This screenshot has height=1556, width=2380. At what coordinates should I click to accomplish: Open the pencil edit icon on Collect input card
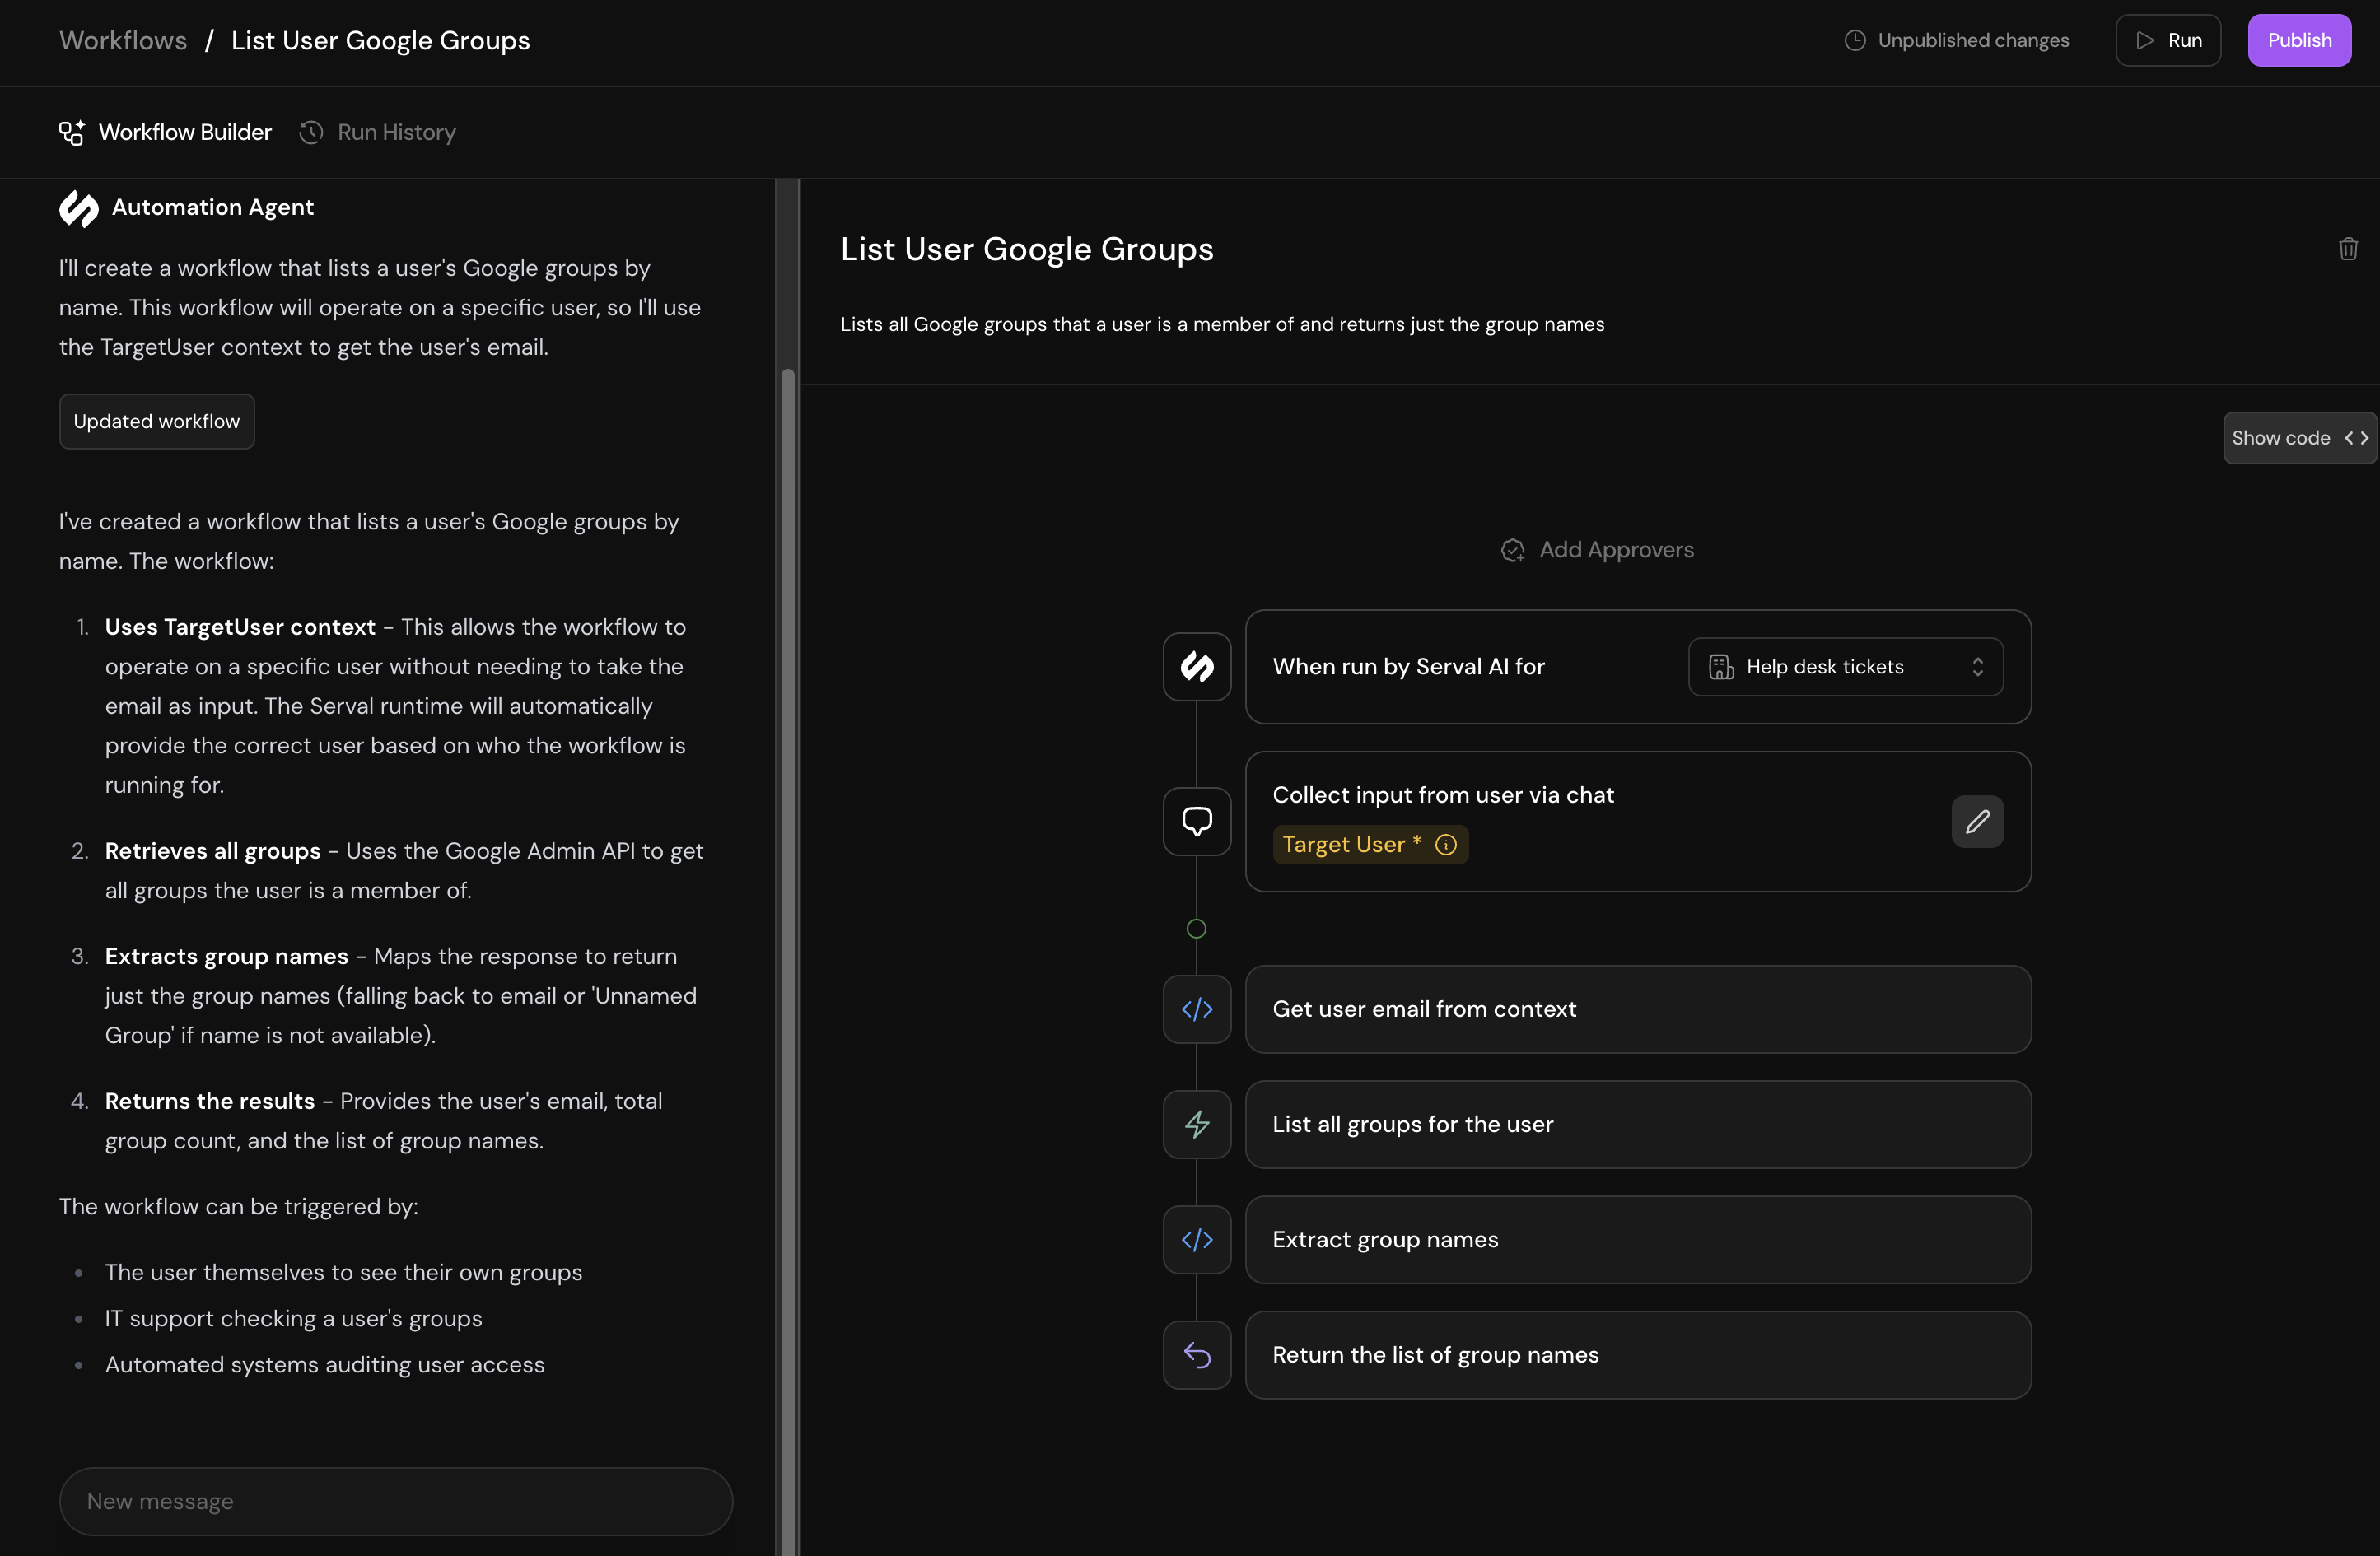pyautogui.click(x=1978, y=821)
